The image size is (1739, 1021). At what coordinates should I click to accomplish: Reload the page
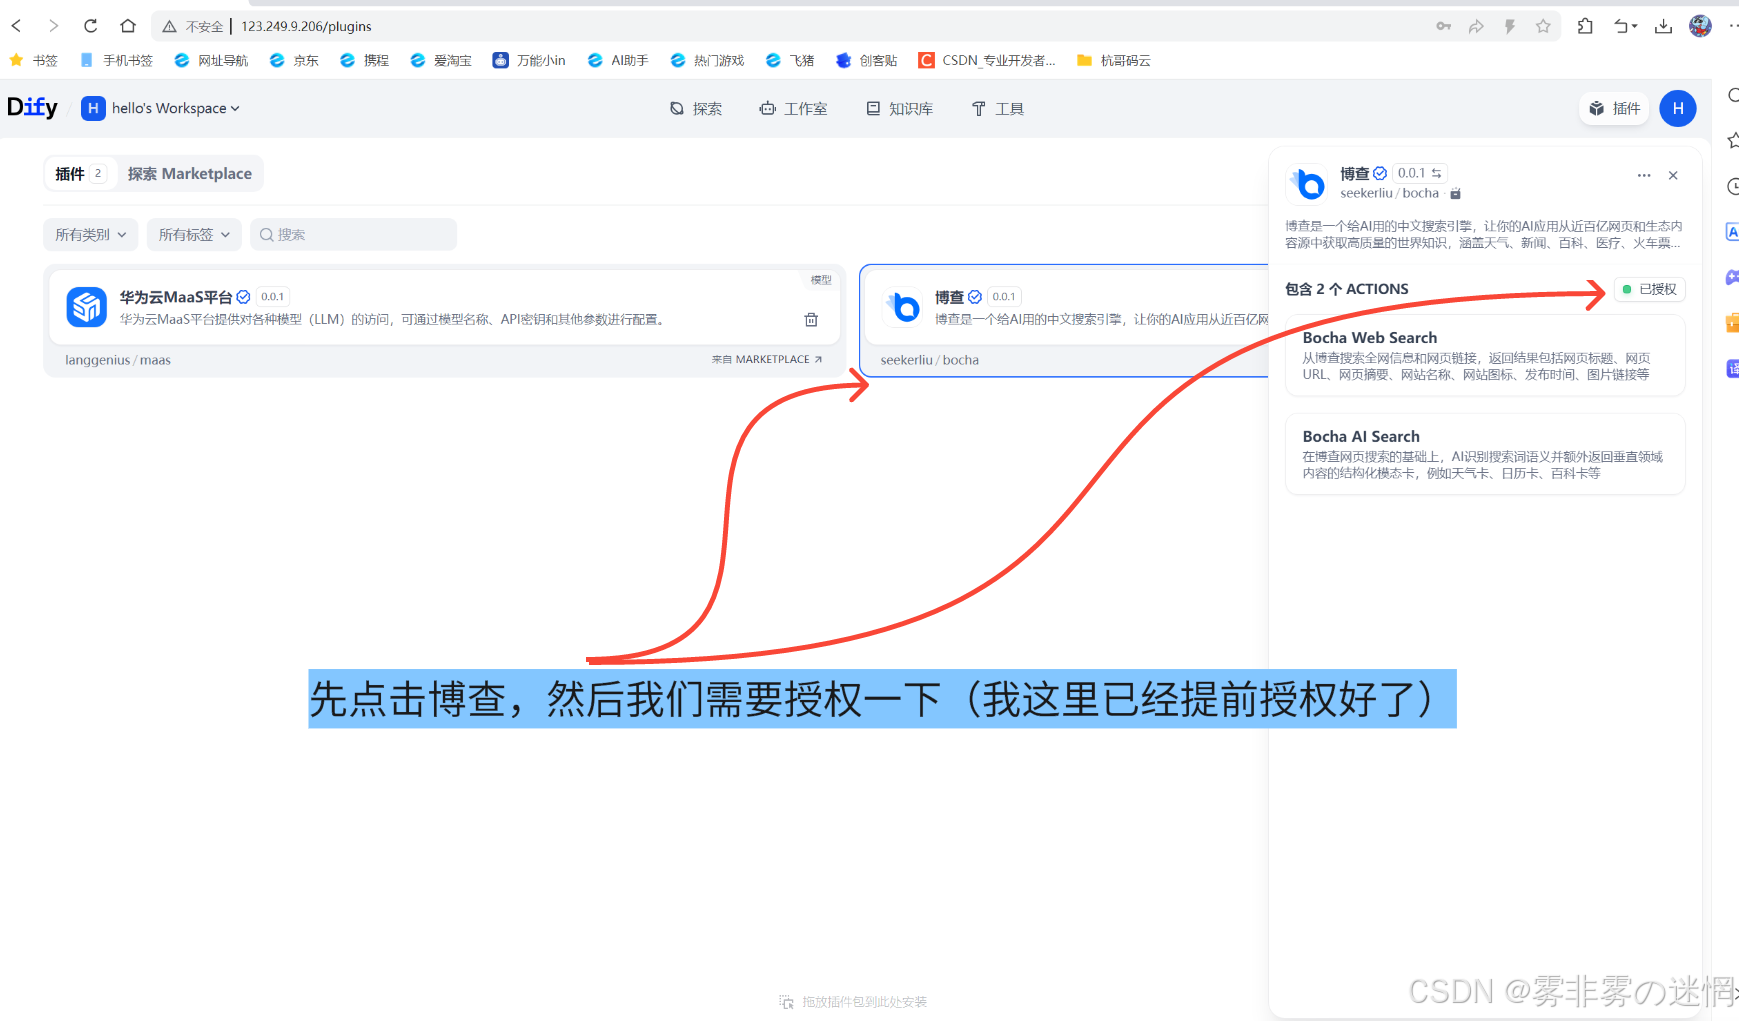pyautogui.click(x=90, y=26)
